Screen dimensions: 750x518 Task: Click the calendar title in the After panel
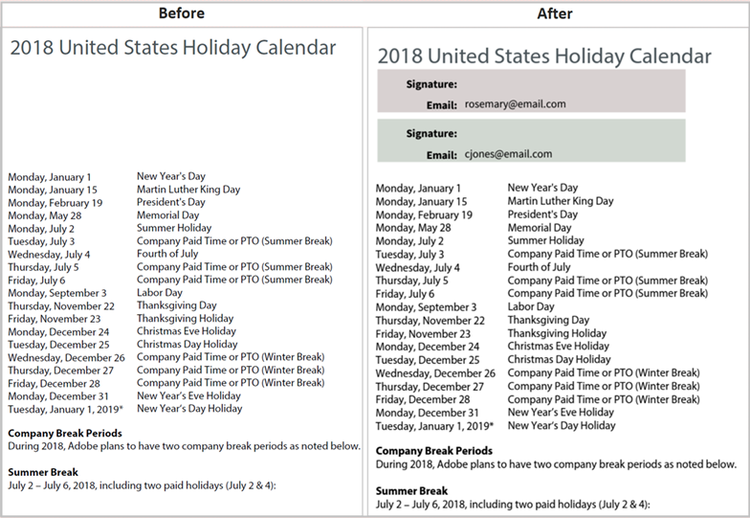tap(544, 56)
